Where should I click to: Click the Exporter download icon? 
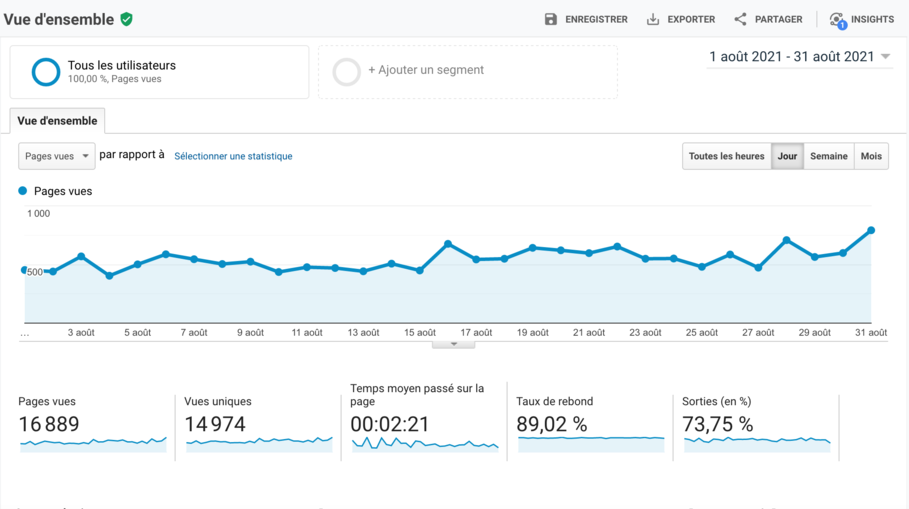(x=653, y=19)
